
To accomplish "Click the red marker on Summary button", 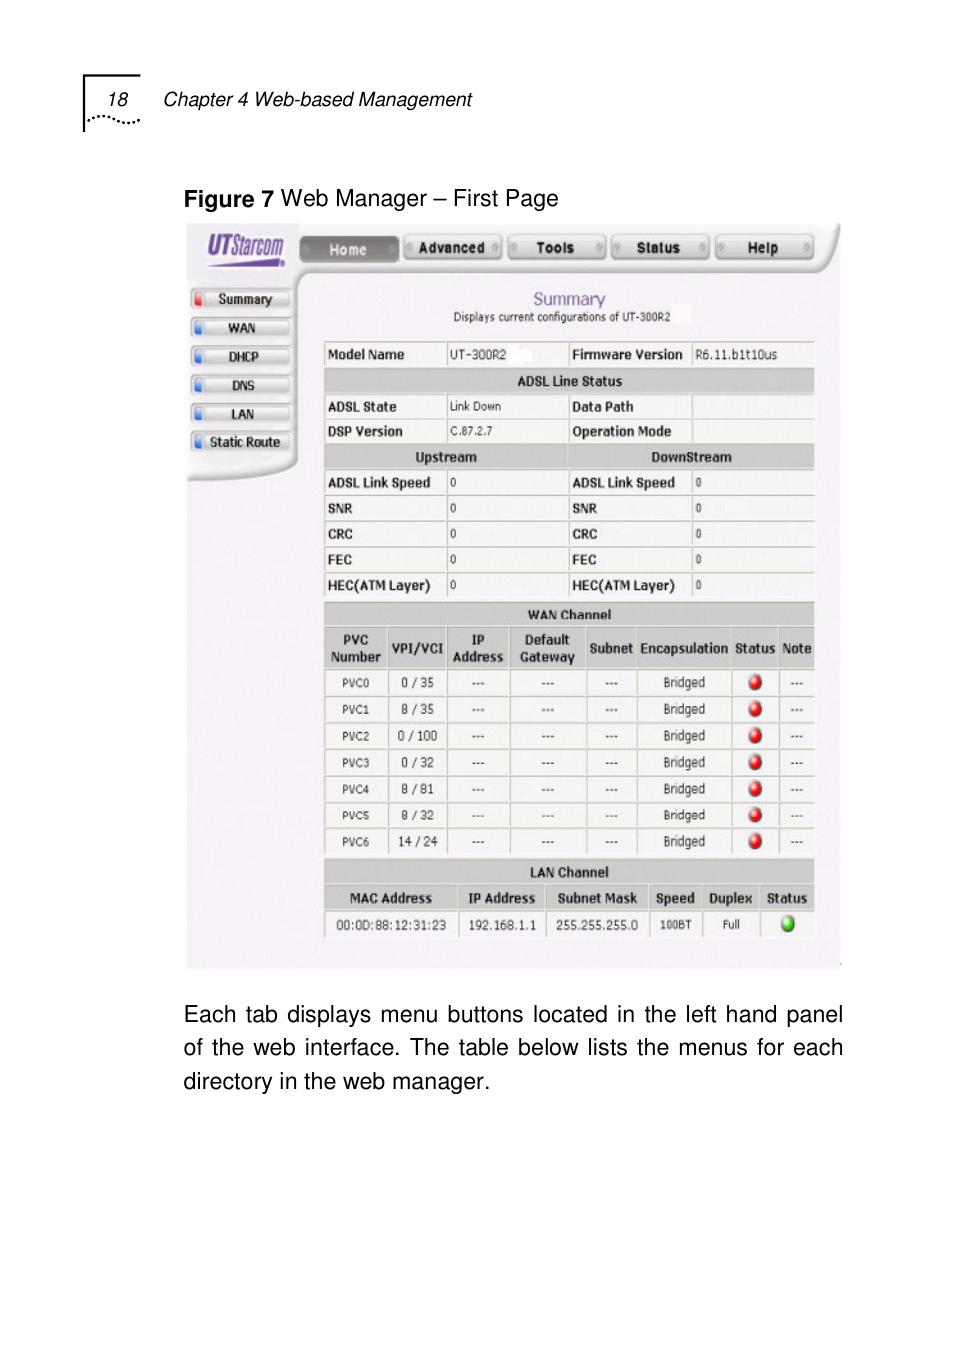I will [198, 299].
